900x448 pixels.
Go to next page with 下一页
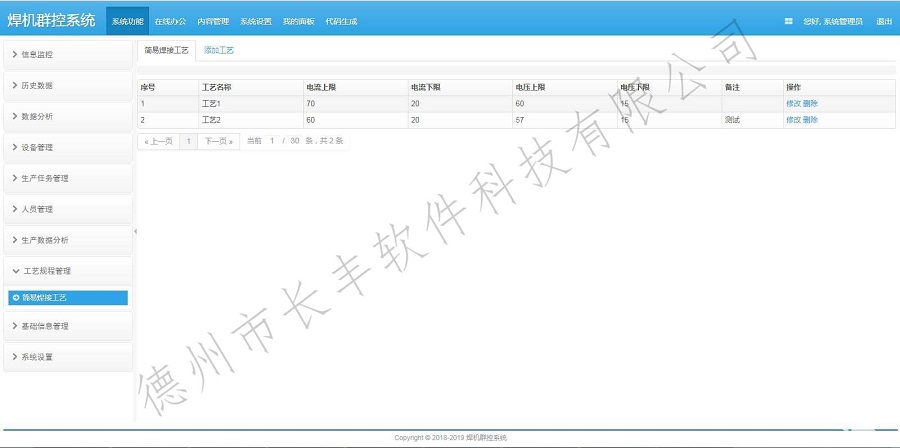[220, 142]
